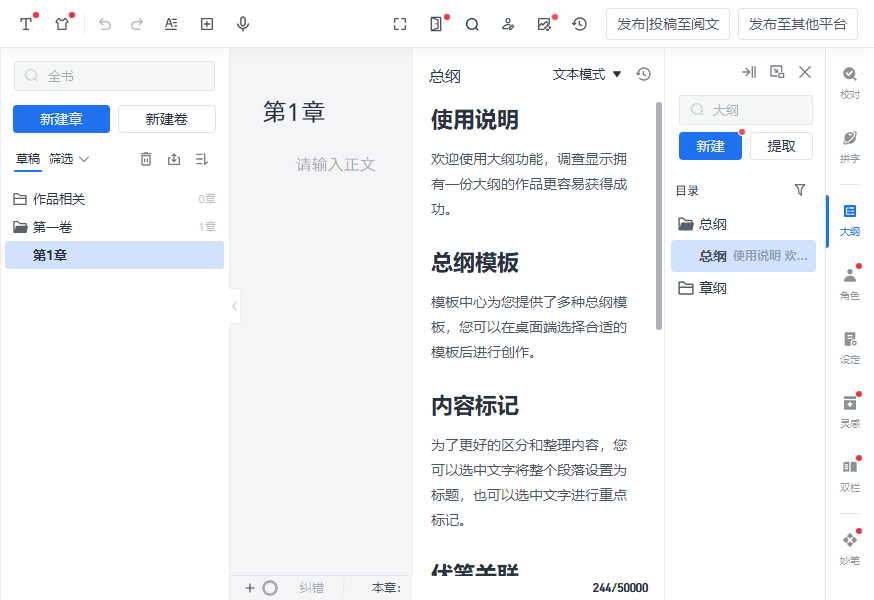
Task: Pop out the outline panel window icon
Action: (x=777, y=72)
